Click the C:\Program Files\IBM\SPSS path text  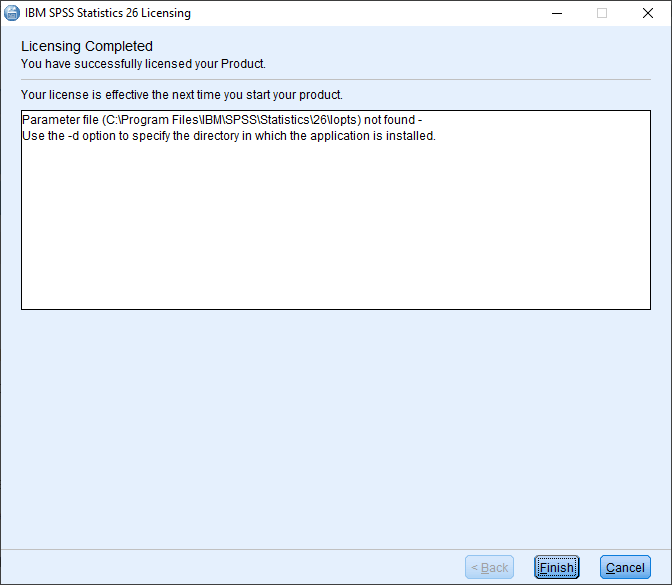[231, 120]
